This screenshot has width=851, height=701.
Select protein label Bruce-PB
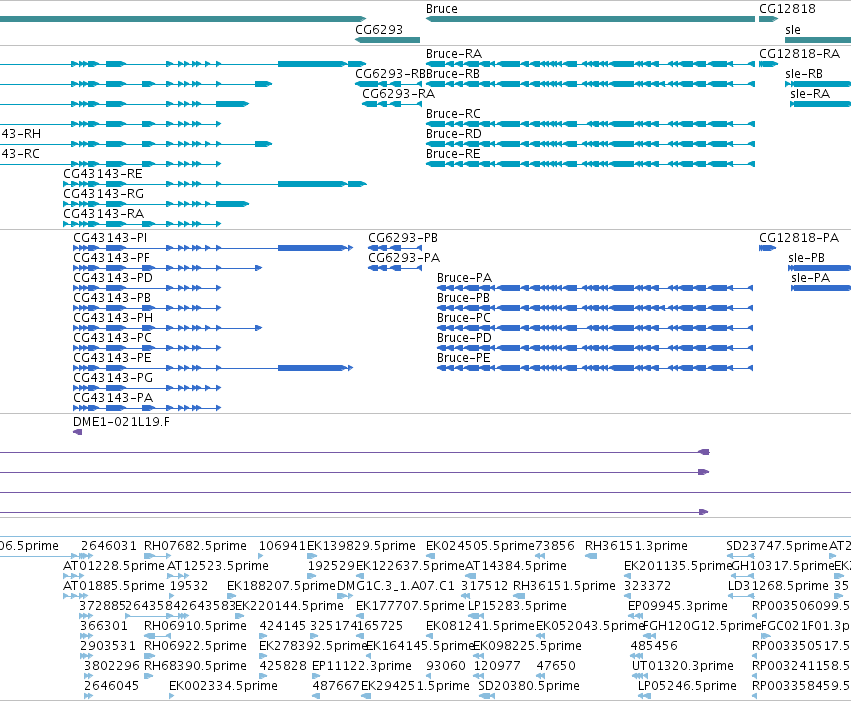tap(463, 298)
